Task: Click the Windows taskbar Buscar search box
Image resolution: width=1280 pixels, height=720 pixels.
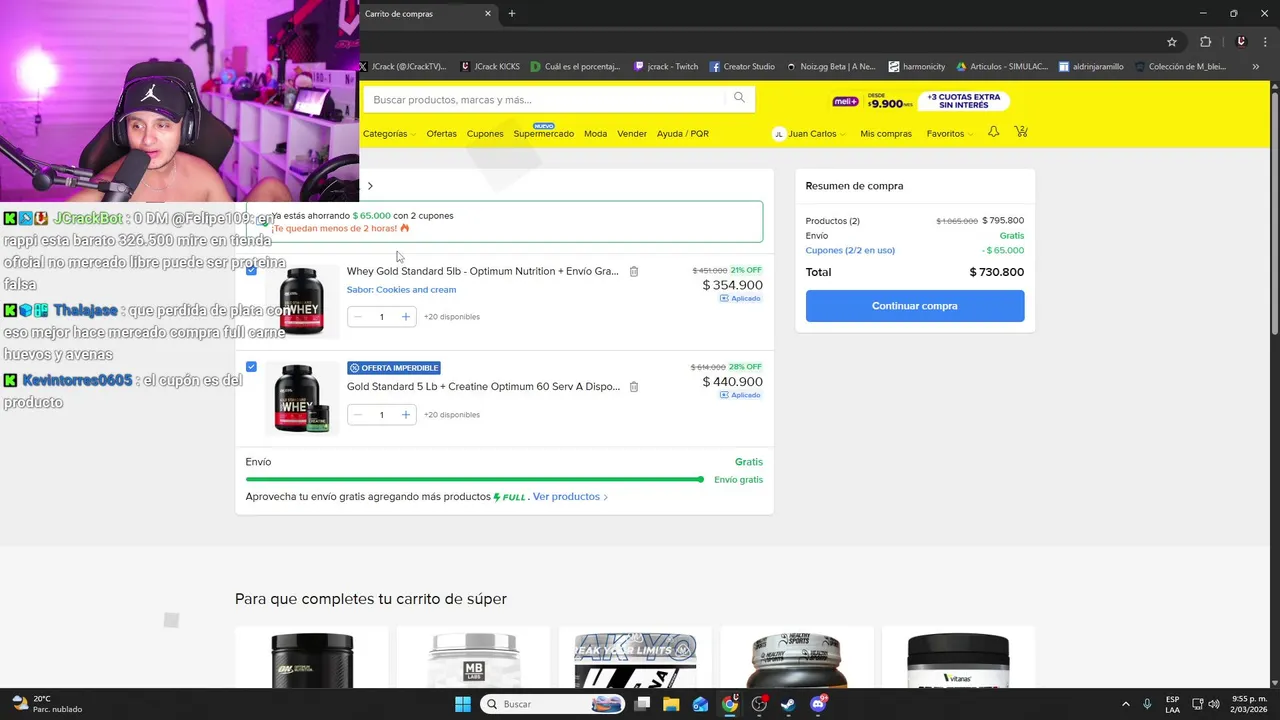Action: pyautogui.click(x=551, y=704)
